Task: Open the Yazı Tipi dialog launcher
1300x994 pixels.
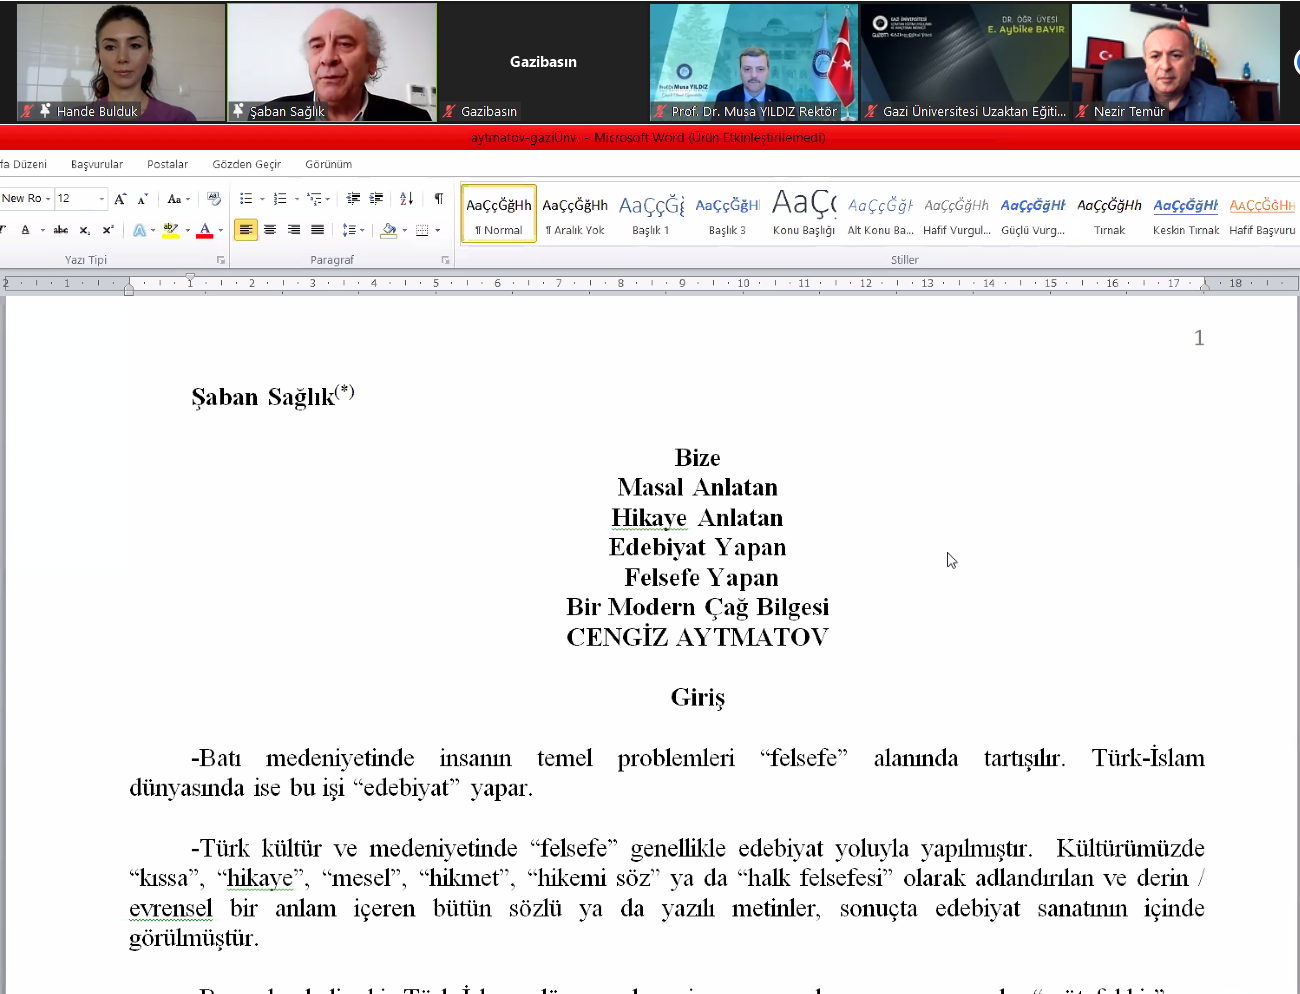Action: click(221, 260)
